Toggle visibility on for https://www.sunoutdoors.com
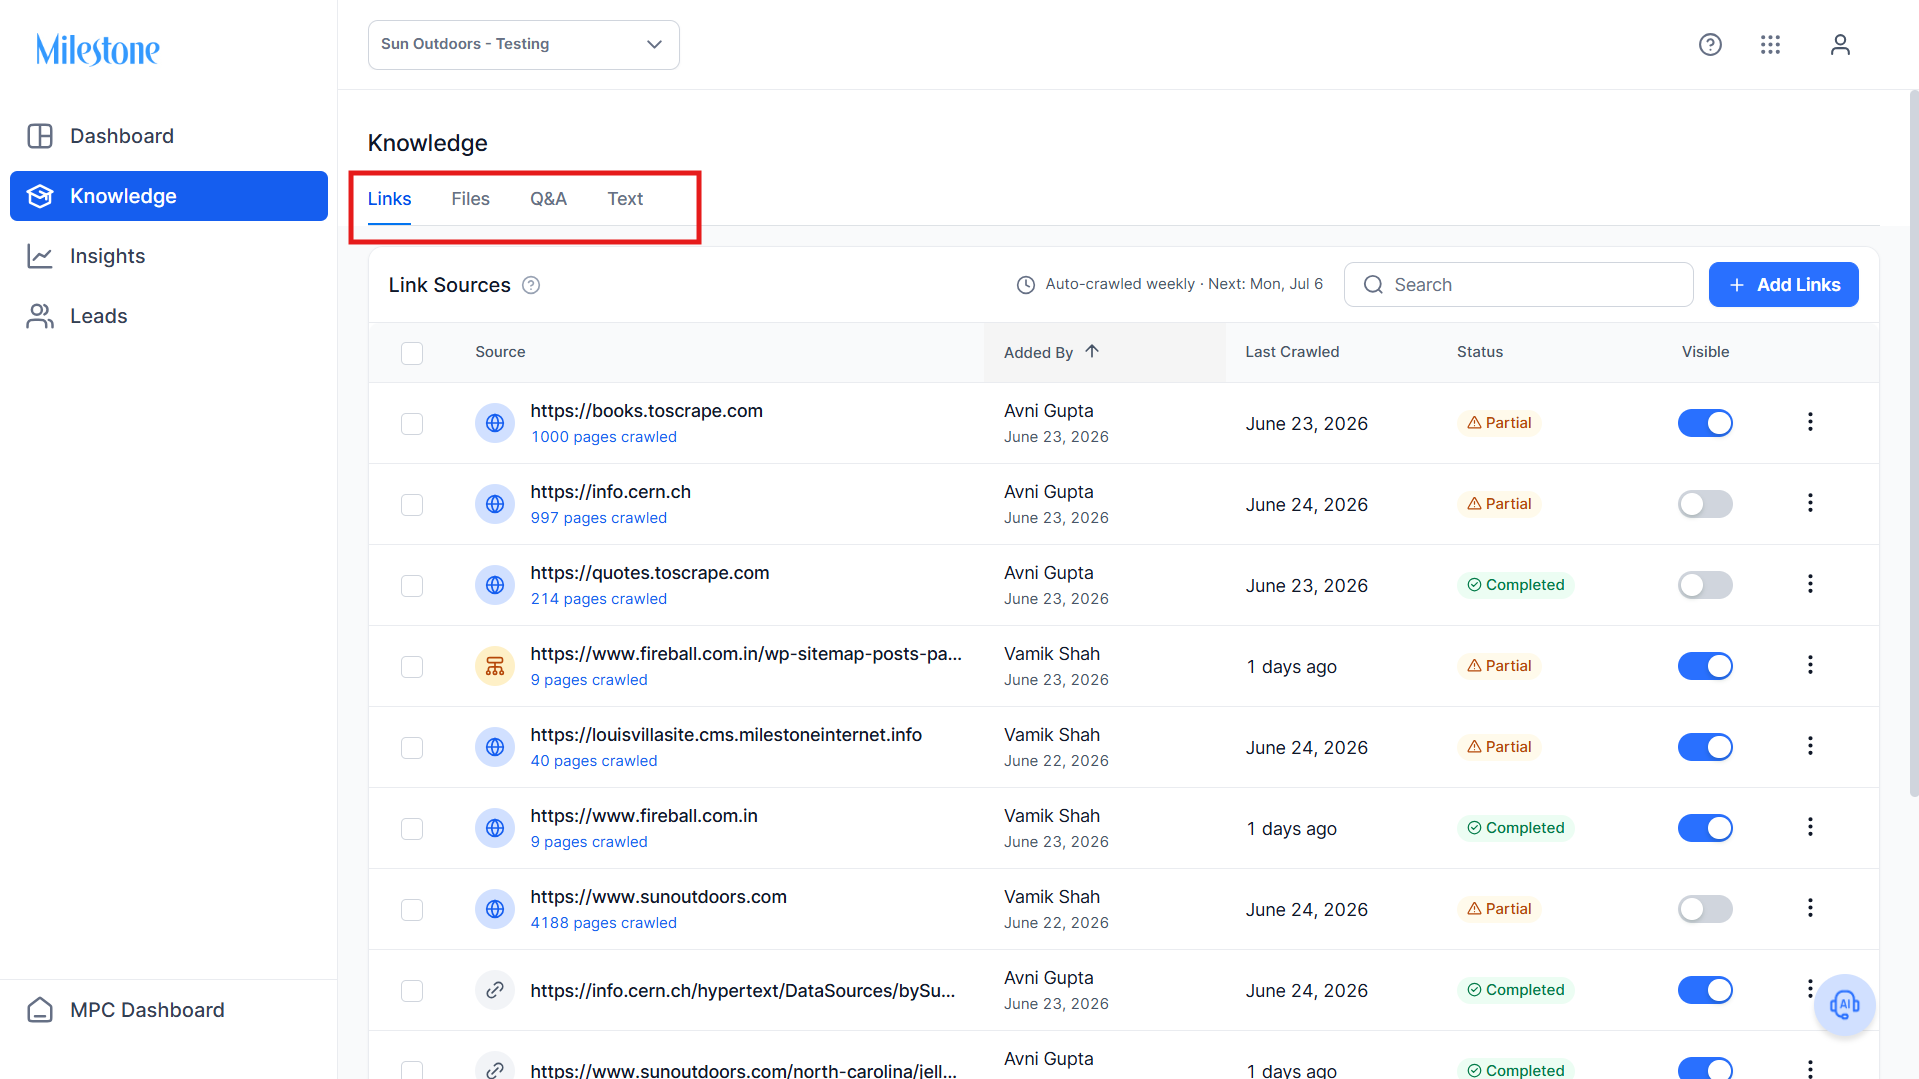 (x=1705, y=909)
